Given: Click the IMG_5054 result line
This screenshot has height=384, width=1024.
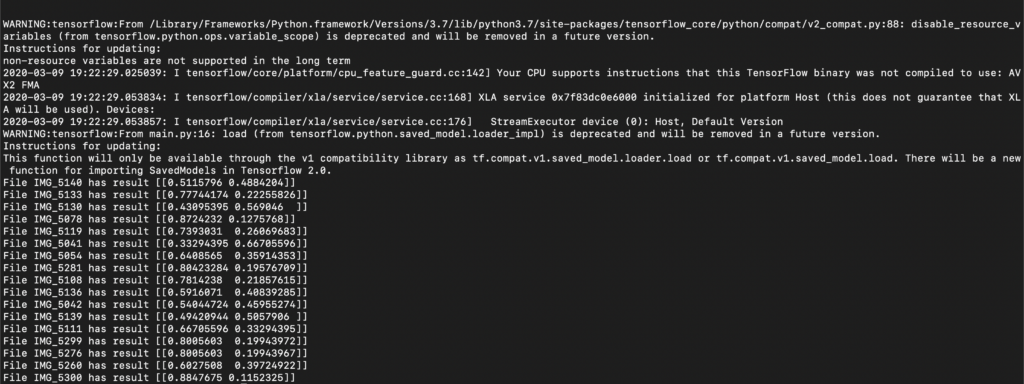Looking at the screenshot, I should [x=155, y=256].
